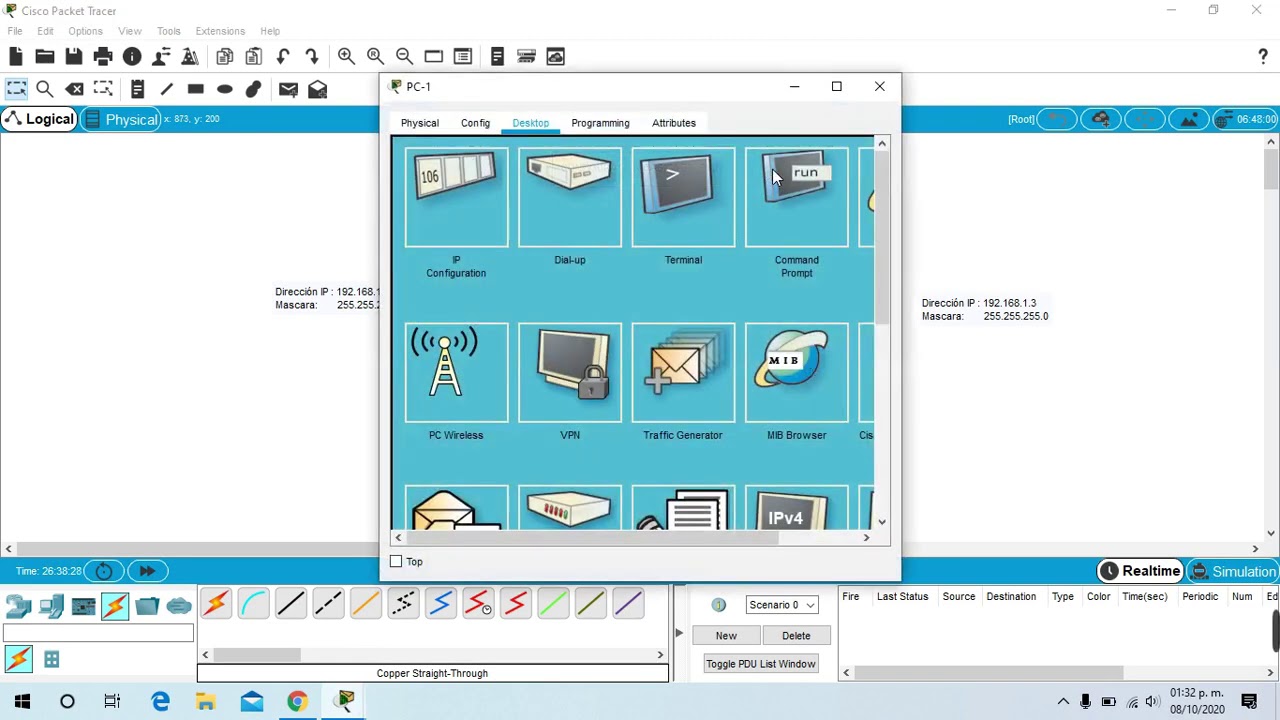
Task: Select the Draw Line tool
Action: (x=166, y=89)
